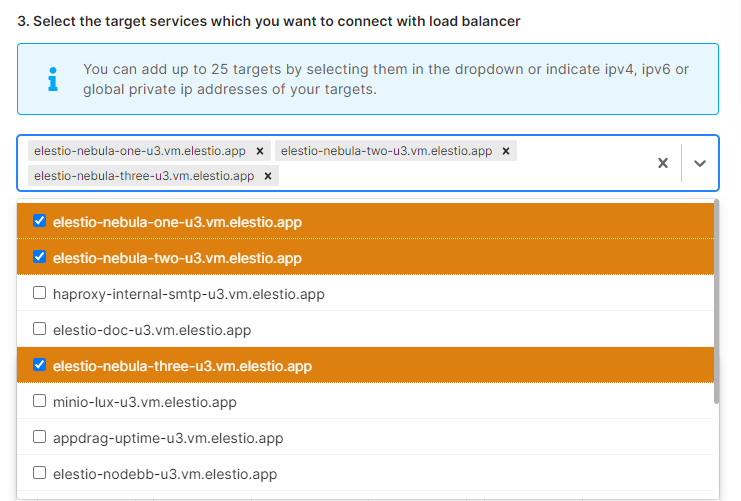Check the appdrag-uptime-u3.vm.elestio.app checkbox
Viewport: 741px width, 501px height.
[x=40, y=438]
